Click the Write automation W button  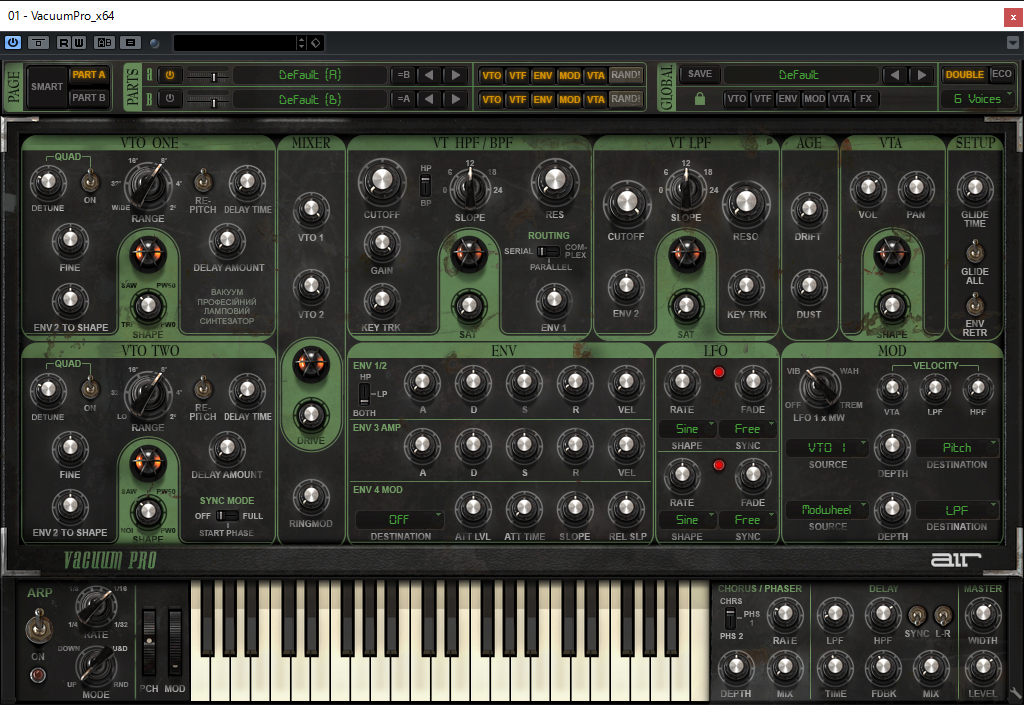[x=78, y=42]
